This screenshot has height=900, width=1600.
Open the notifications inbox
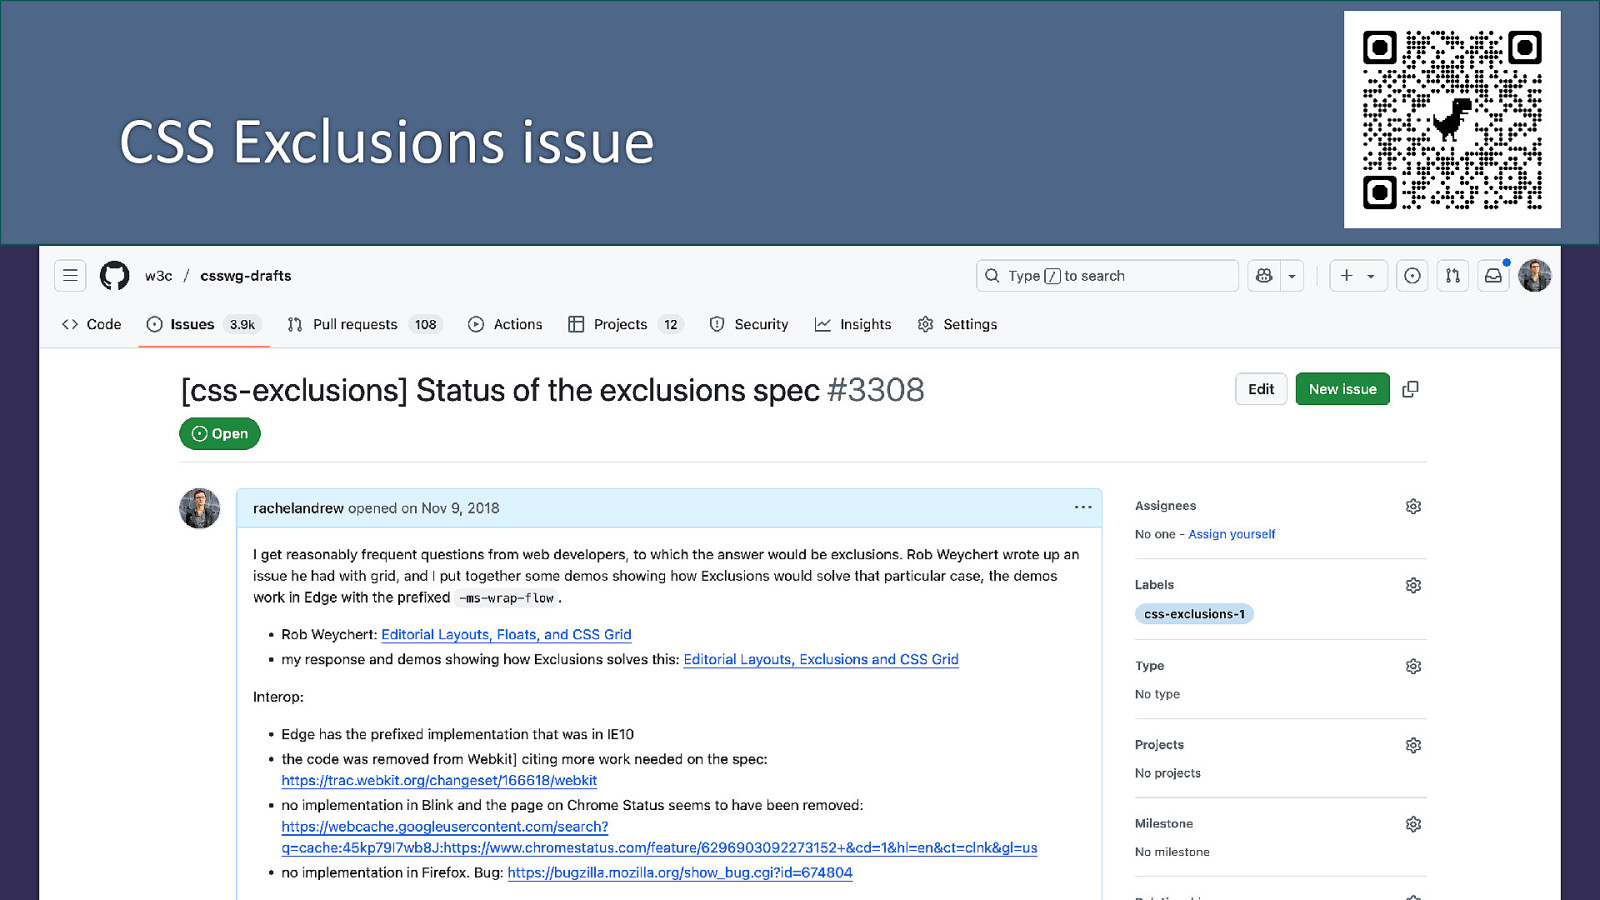[1493, 276]
